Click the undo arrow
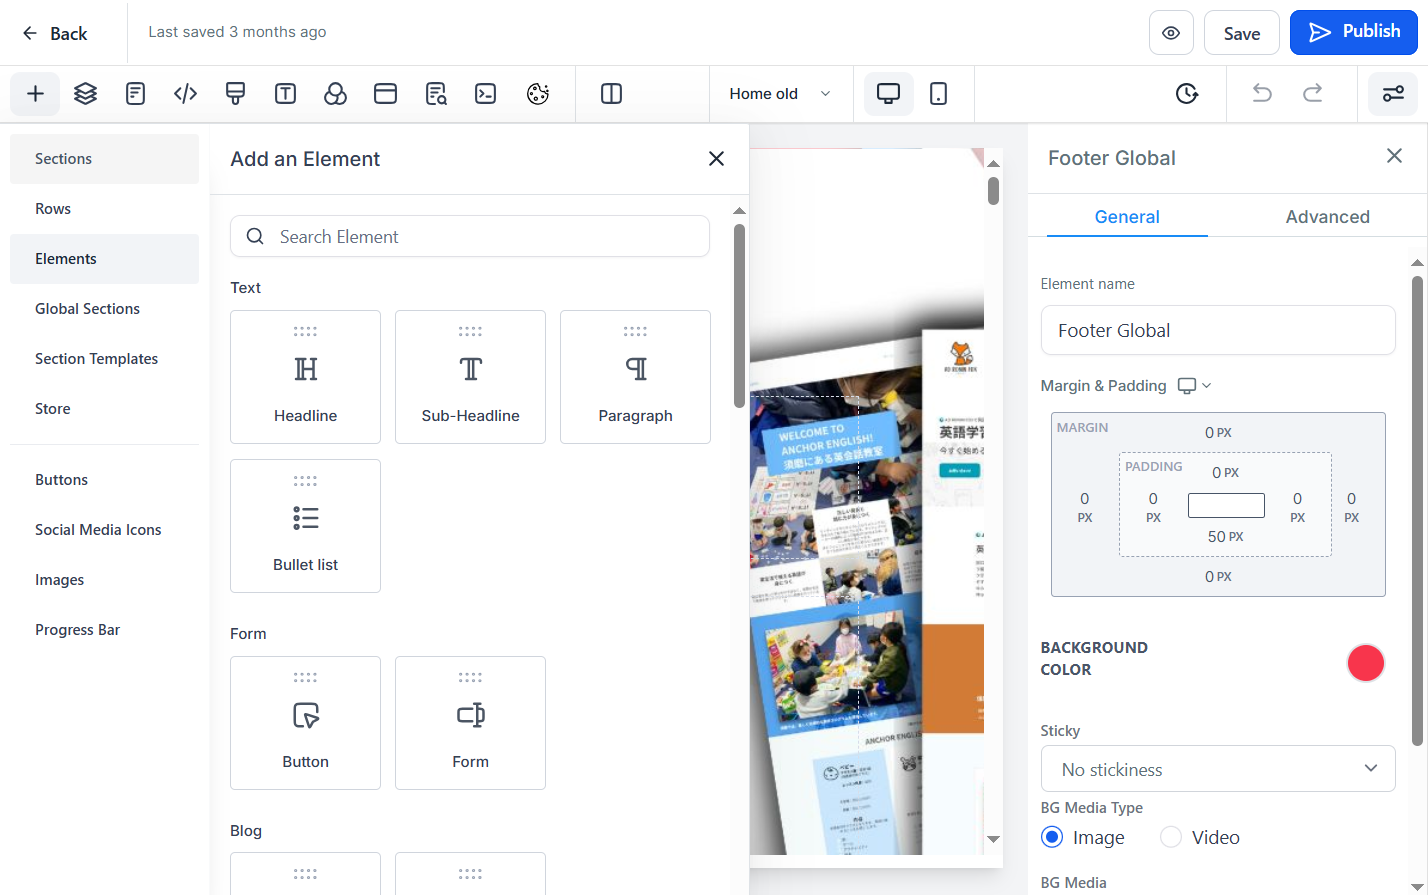Screen dimensions: 1428x895 coord(1262,94)
